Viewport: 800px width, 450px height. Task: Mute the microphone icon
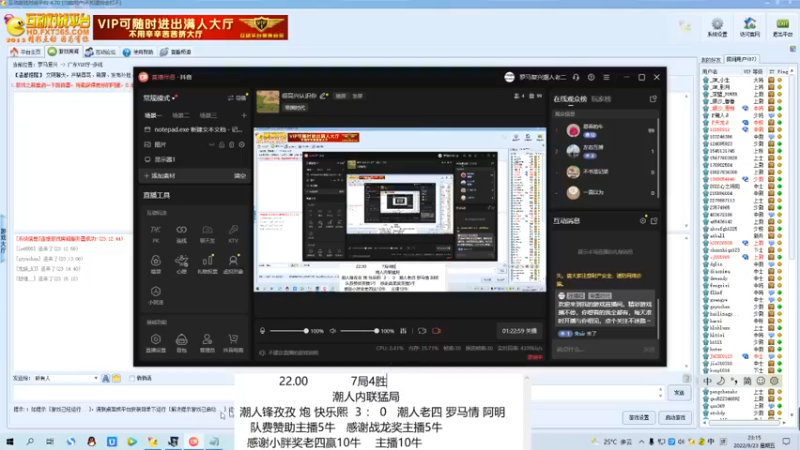point(262,331)
